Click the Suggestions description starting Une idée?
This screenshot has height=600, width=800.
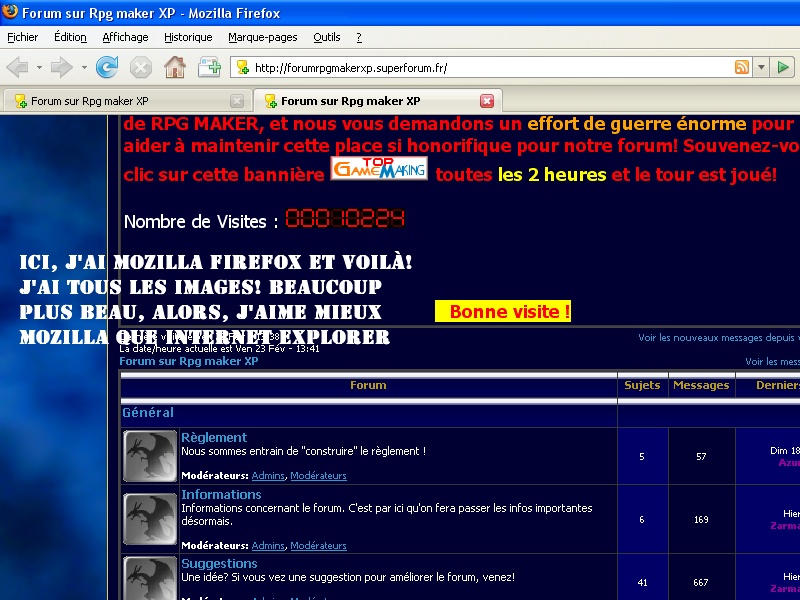tap(348, 577)
